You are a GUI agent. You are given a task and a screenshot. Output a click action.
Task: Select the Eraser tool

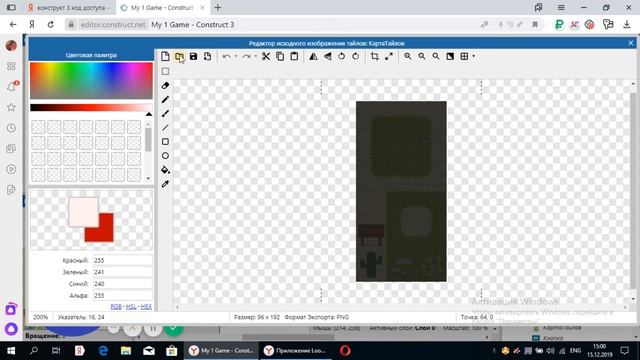[x=165, y=86]
